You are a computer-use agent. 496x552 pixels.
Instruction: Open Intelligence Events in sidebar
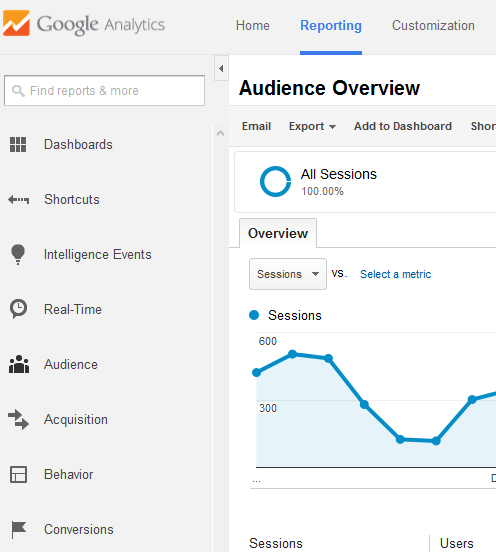point(98,255)
